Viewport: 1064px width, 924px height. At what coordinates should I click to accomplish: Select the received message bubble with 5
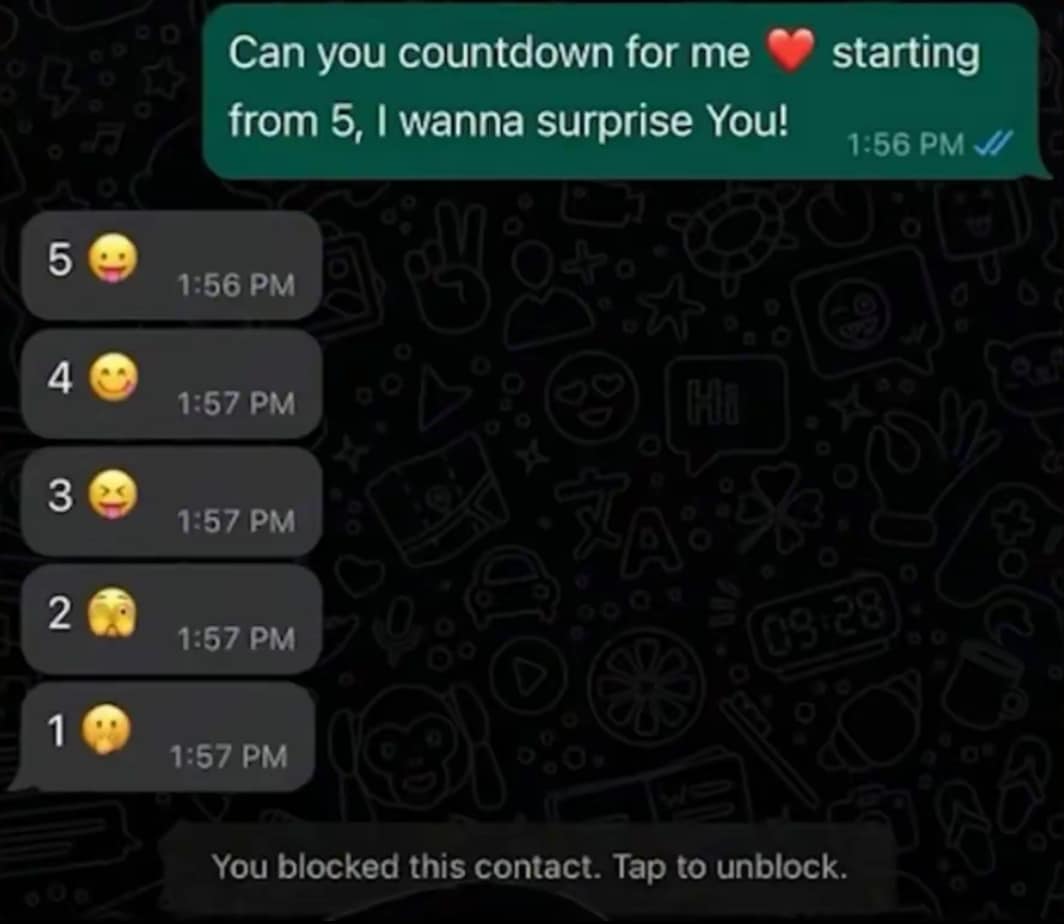[x=171, y=265]
